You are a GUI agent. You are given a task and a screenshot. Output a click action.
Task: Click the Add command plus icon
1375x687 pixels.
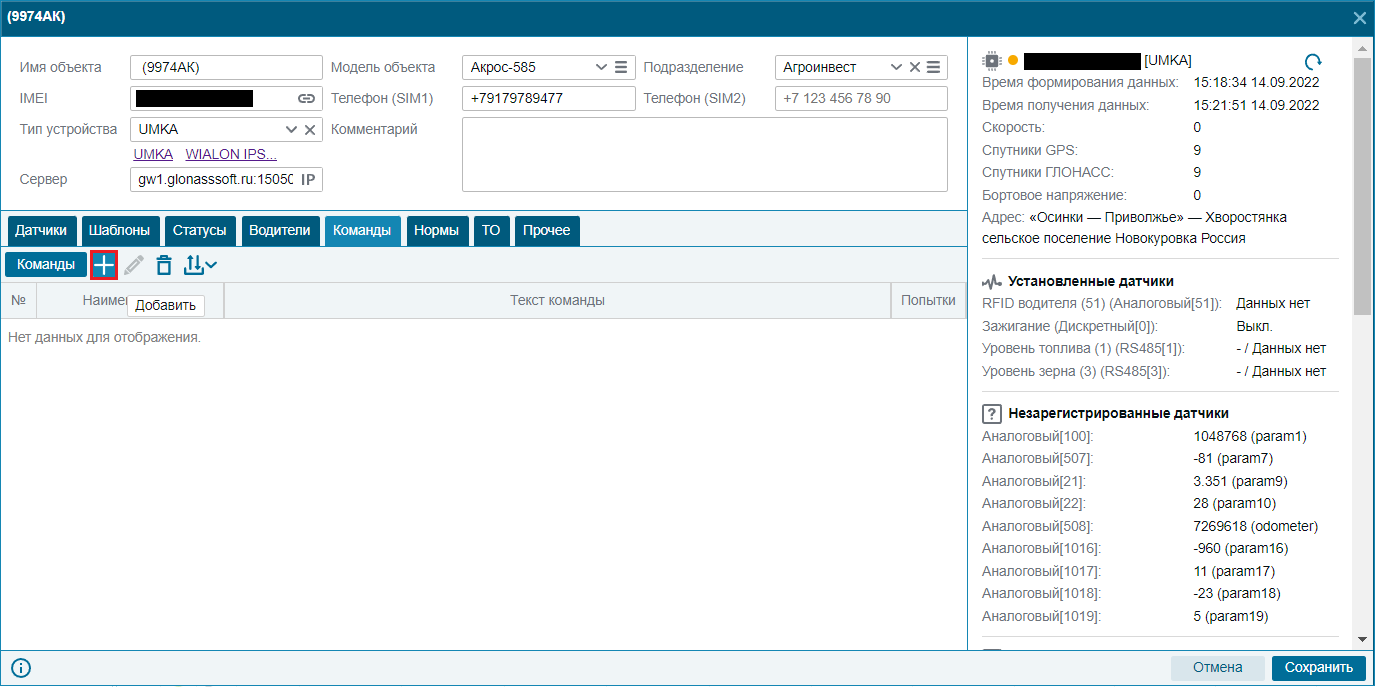104,265
